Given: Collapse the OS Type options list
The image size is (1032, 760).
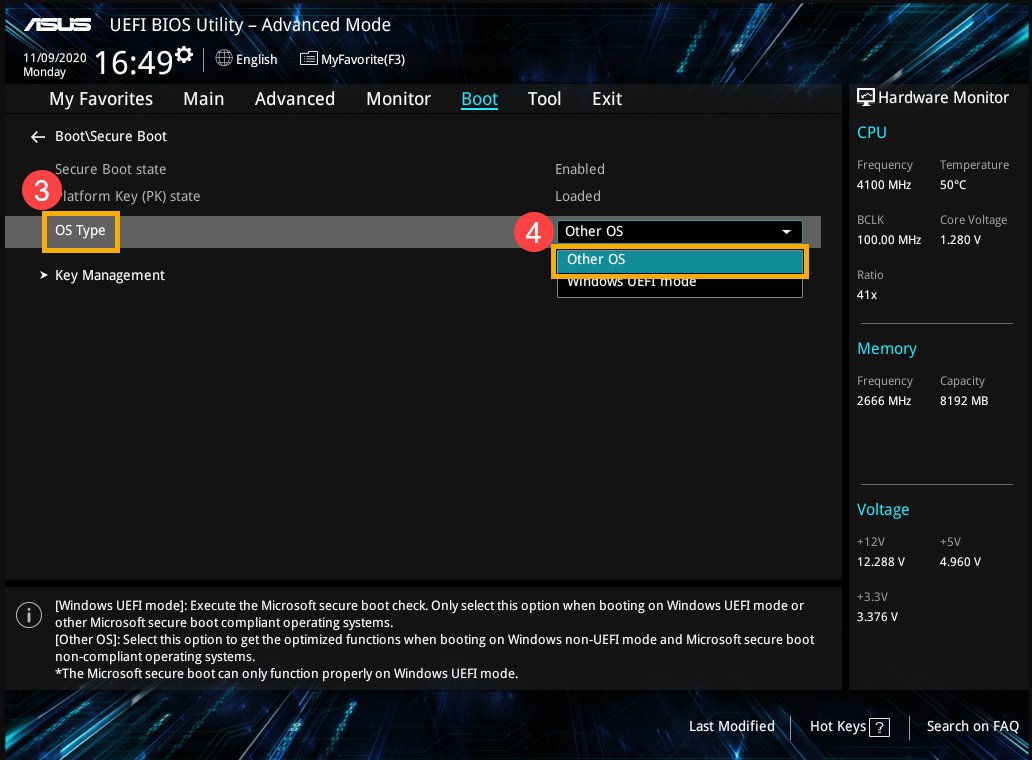Looking at the screenshot, I should (x=787, y=231).
